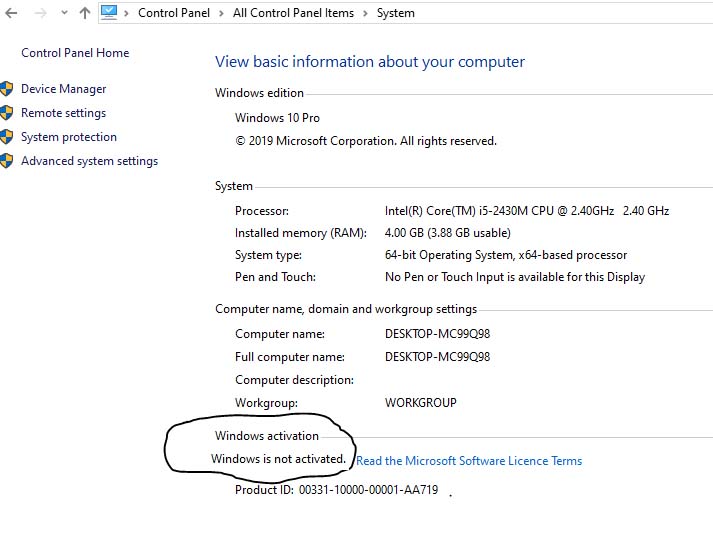Open System protection link
This screenshot has height=555, width=713.
(69, 137)
